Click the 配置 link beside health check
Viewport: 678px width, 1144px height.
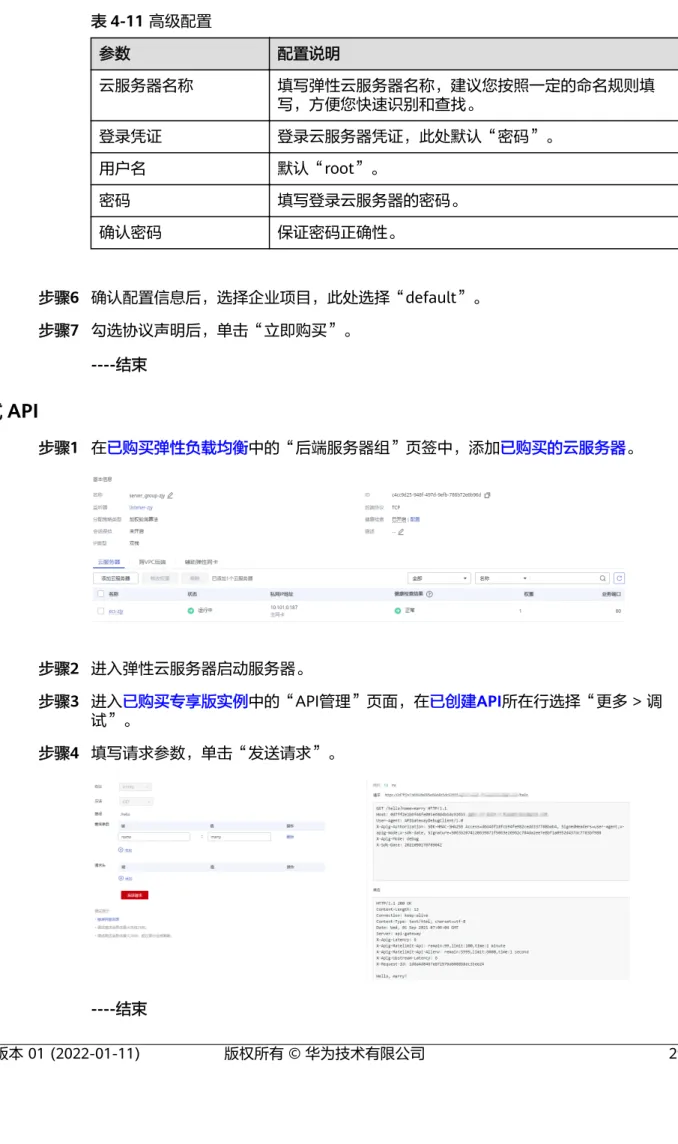[415, 519]
